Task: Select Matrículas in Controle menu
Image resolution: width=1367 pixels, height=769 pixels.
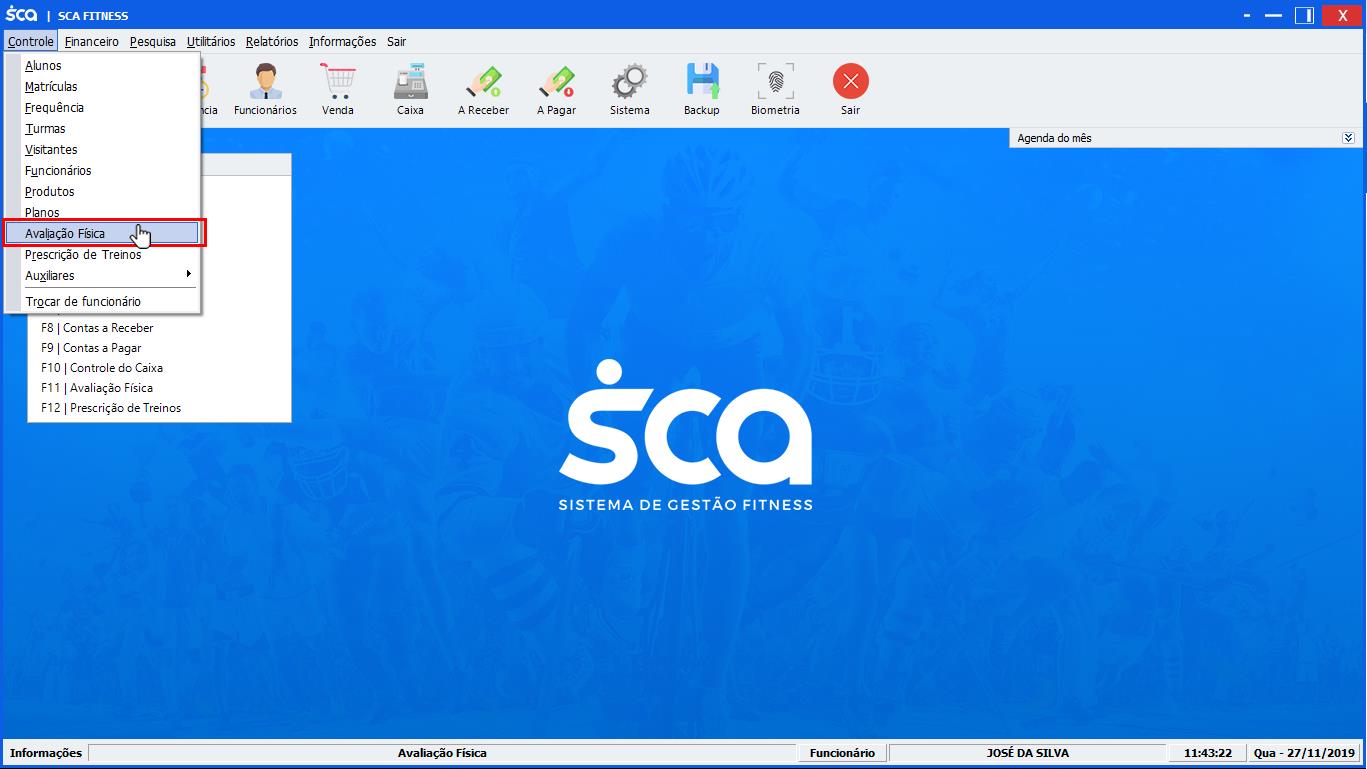Action: coord(101,86)
